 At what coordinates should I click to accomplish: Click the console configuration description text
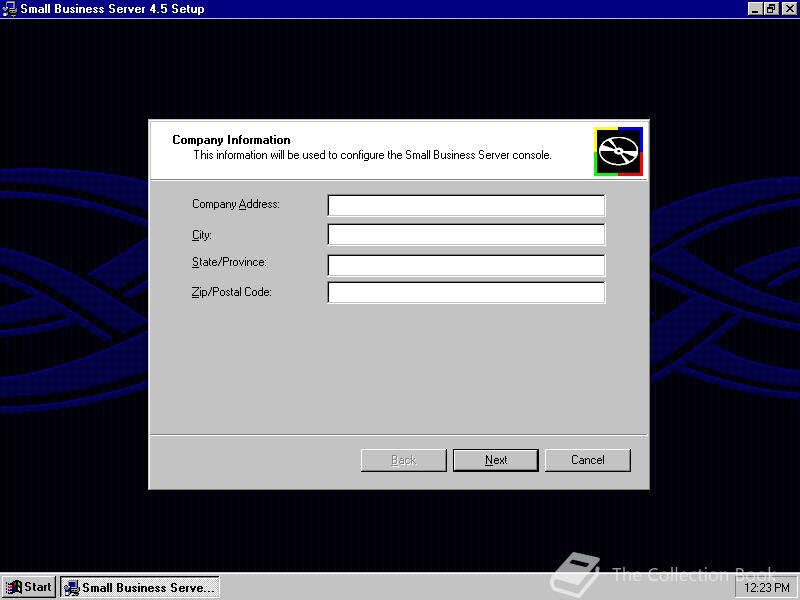coord(372,155)
